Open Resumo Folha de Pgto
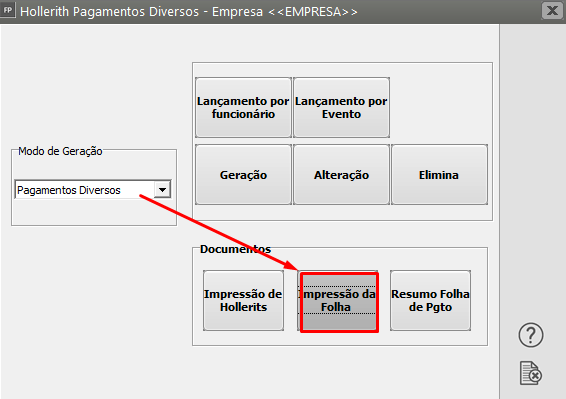Screen dimensions: 566x399 (430, 300)
